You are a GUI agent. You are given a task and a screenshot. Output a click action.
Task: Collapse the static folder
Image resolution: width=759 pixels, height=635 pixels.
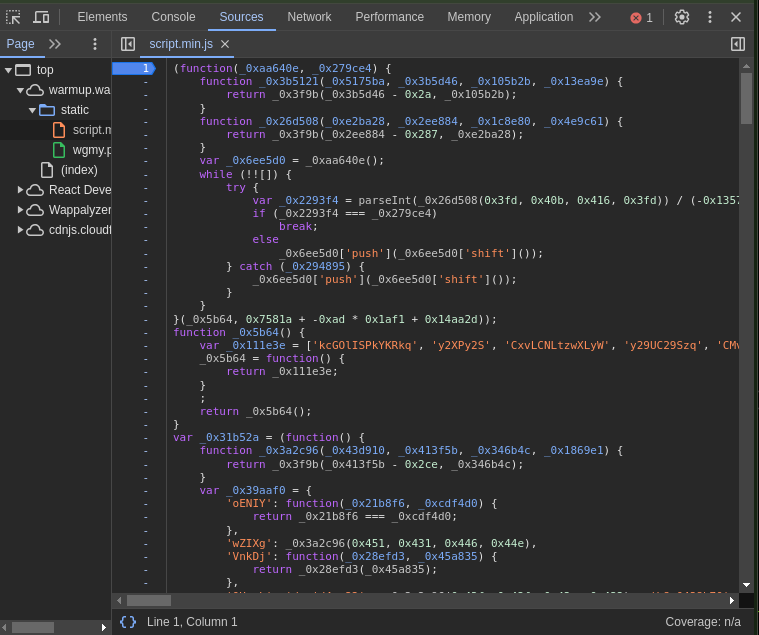pyautogui.click(x=32, y=110)
